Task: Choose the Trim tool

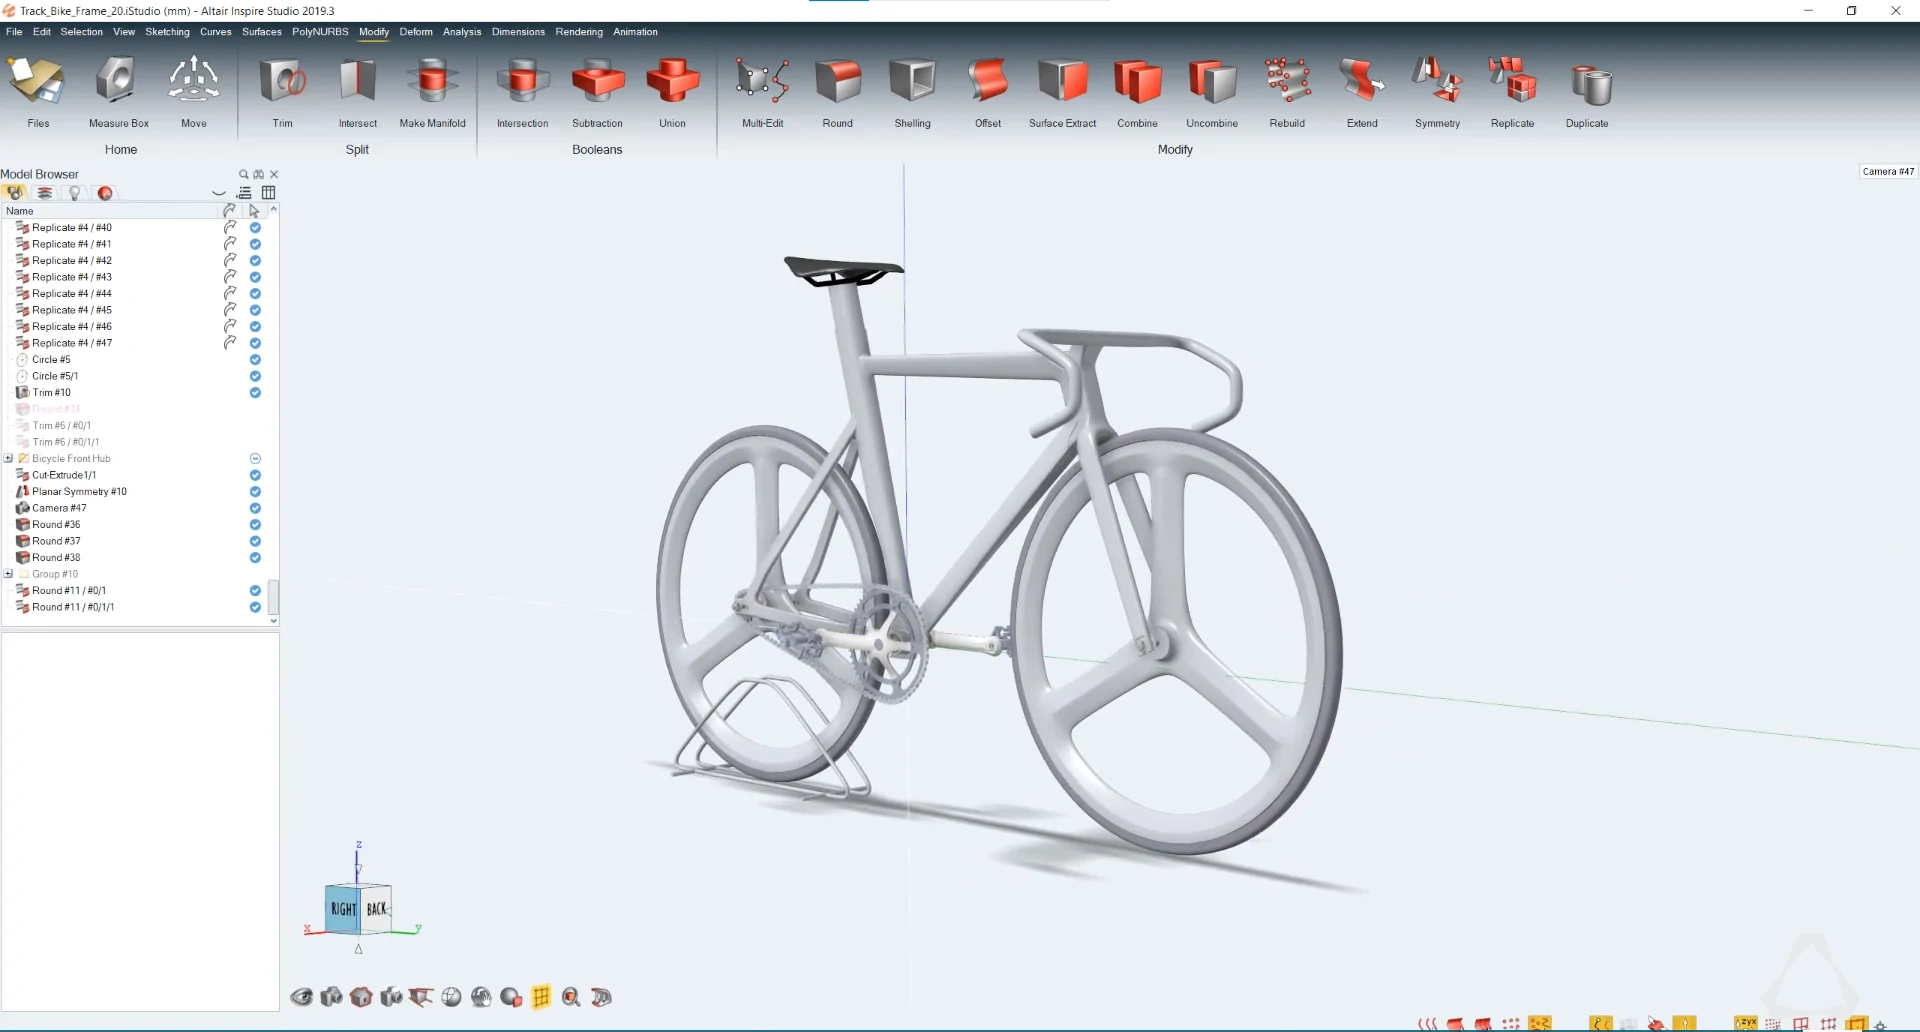Action: tap(283, 92)
